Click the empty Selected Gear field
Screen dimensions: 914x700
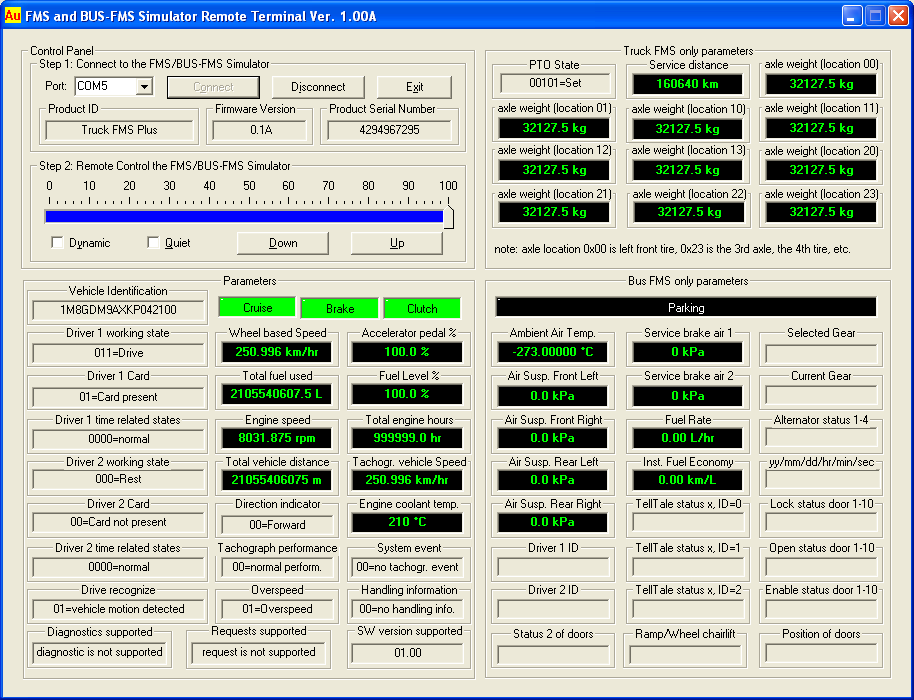pos(821,353)
